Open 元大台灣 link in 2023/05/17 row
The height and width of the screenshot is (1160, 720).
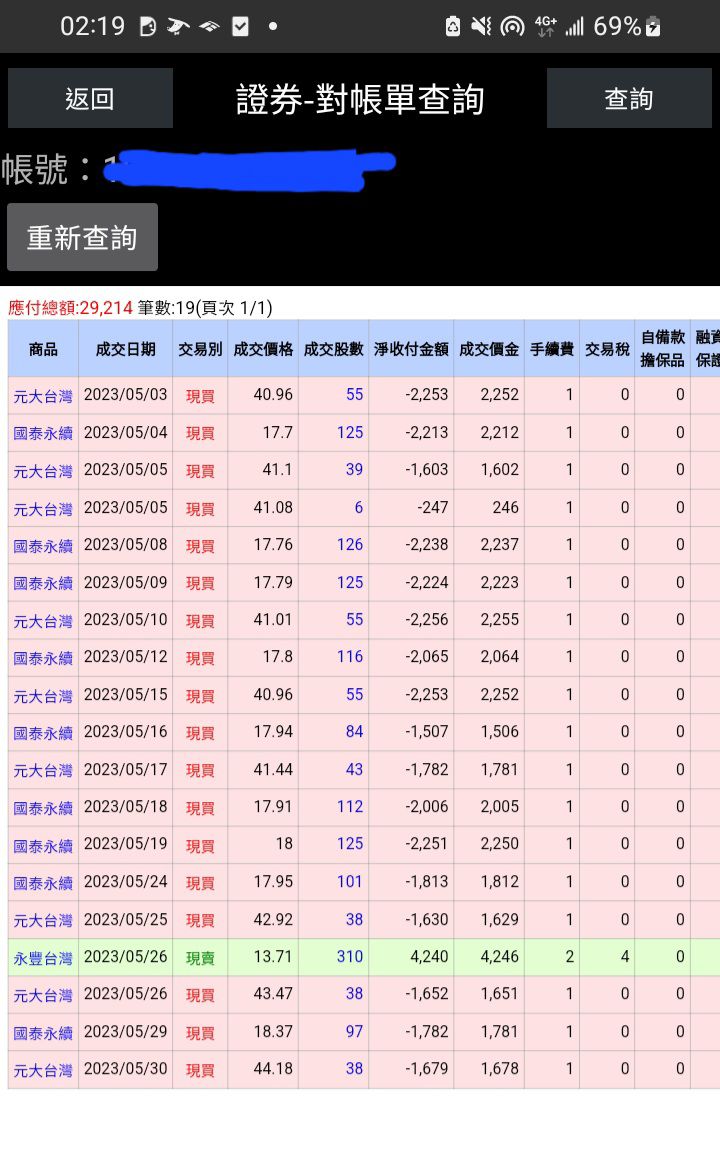pos(43,771)
